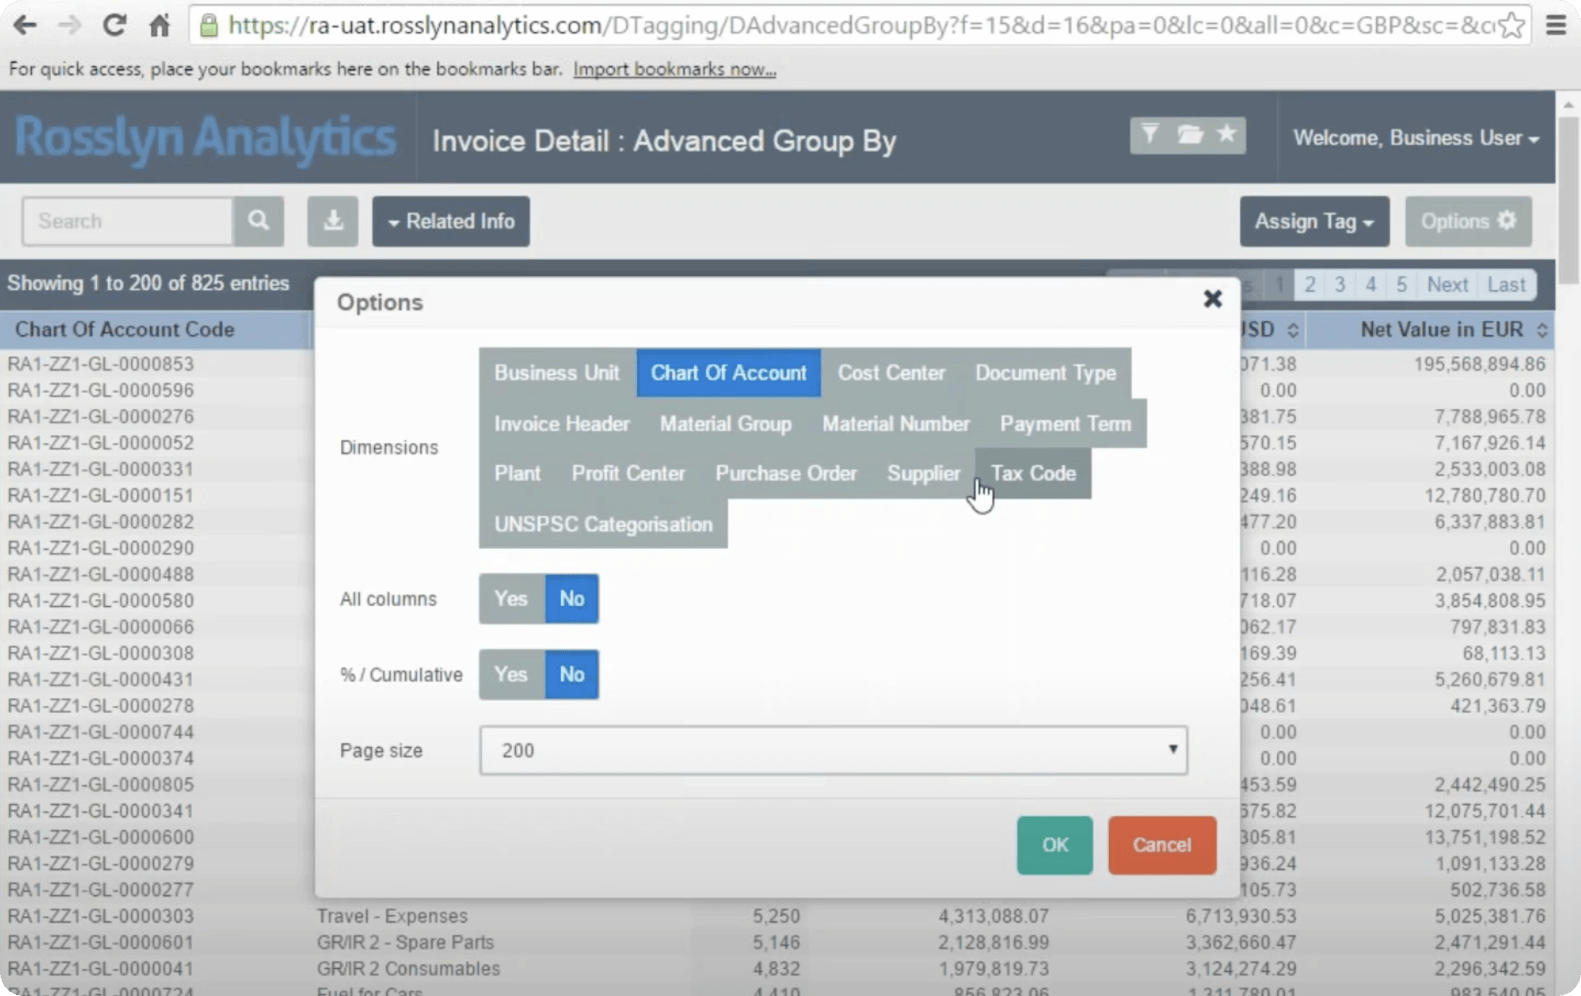
Task: Click the page vertical scrollbar
Action: [x=1568, y=200]
